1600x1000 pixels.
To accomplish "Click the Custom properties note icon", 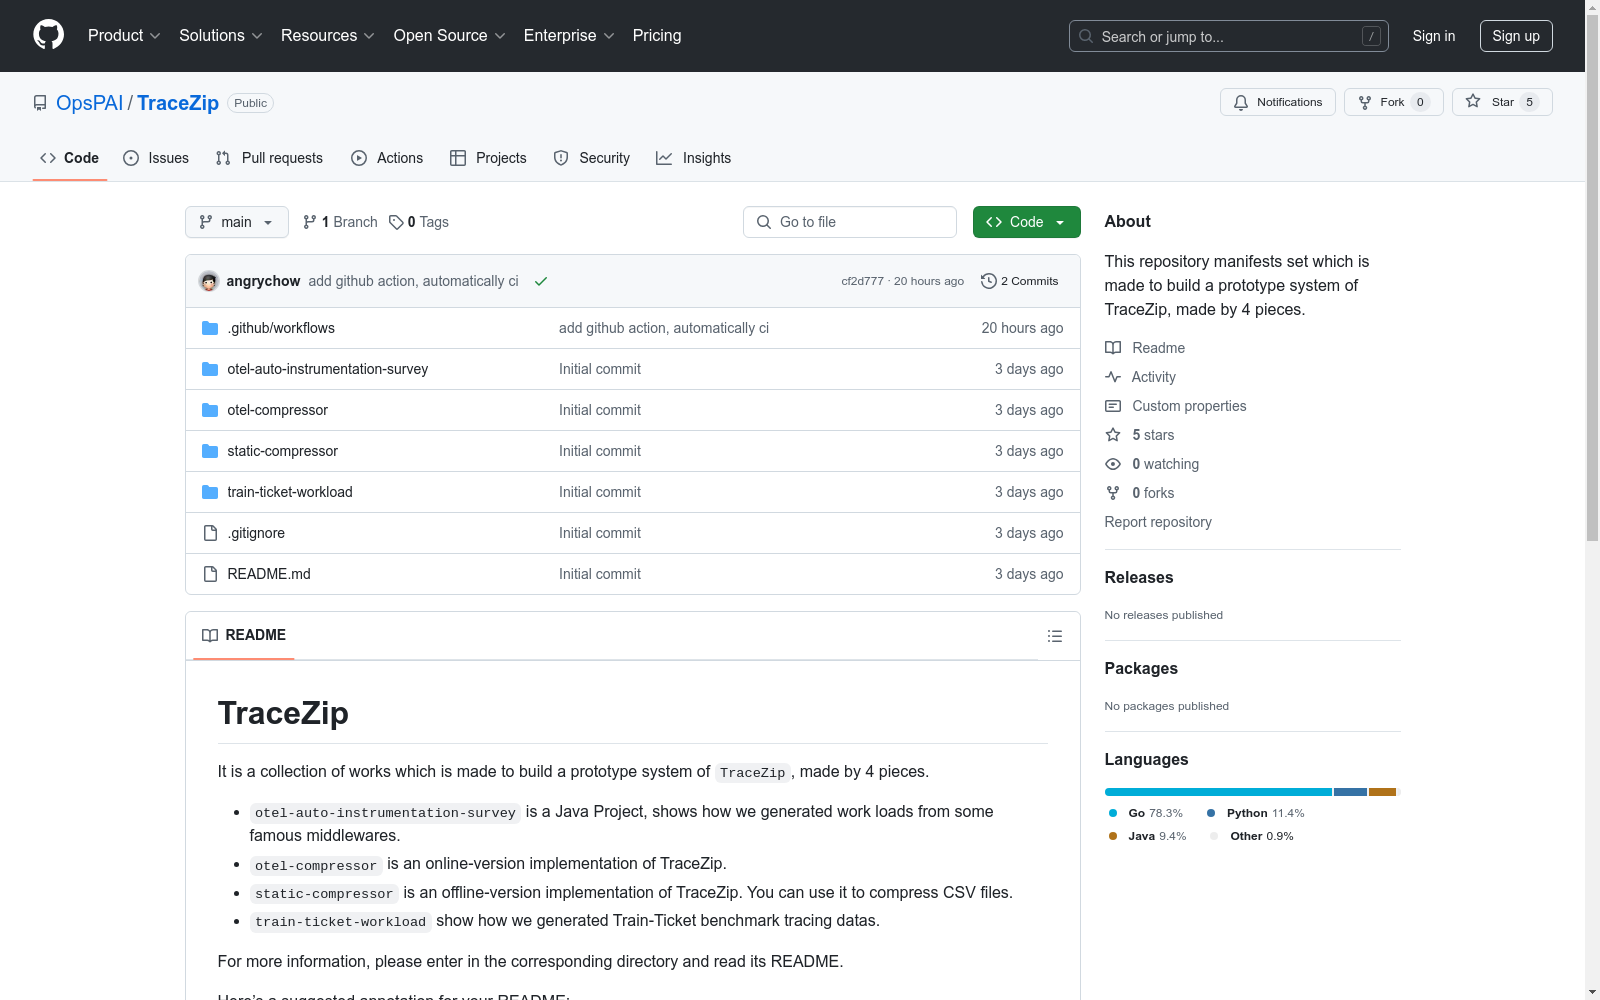I will click(x=1113, y=406).
